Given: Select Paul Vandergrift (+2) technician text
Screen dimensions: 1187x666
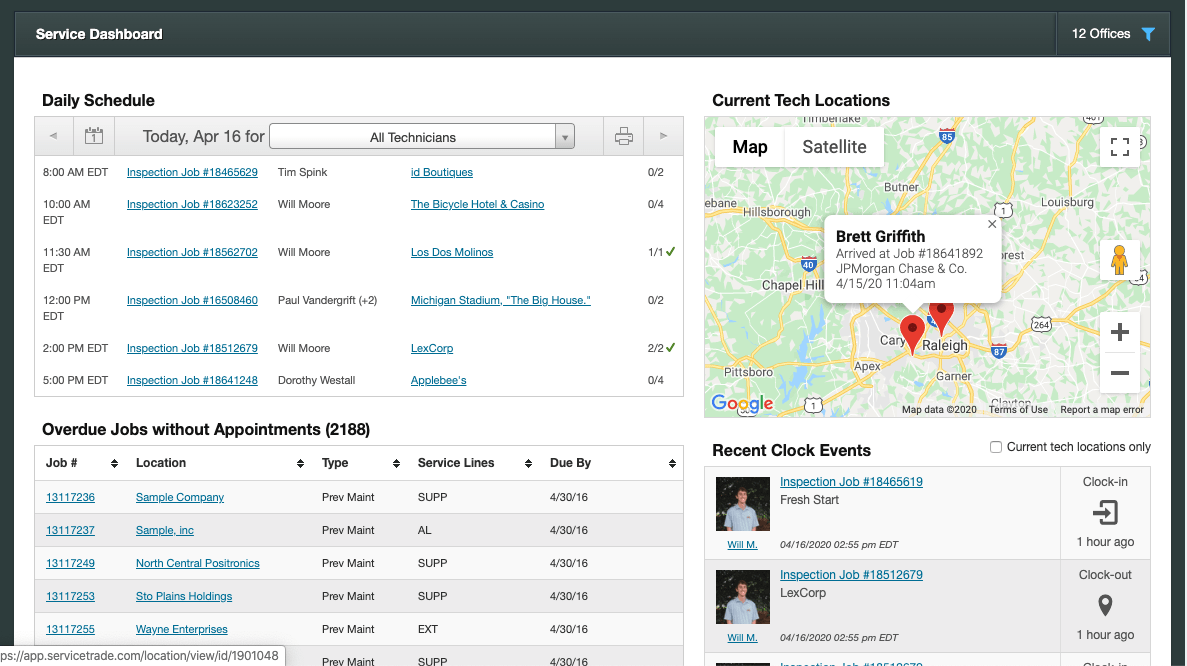Looking at the screenshot, I should 327,300.
